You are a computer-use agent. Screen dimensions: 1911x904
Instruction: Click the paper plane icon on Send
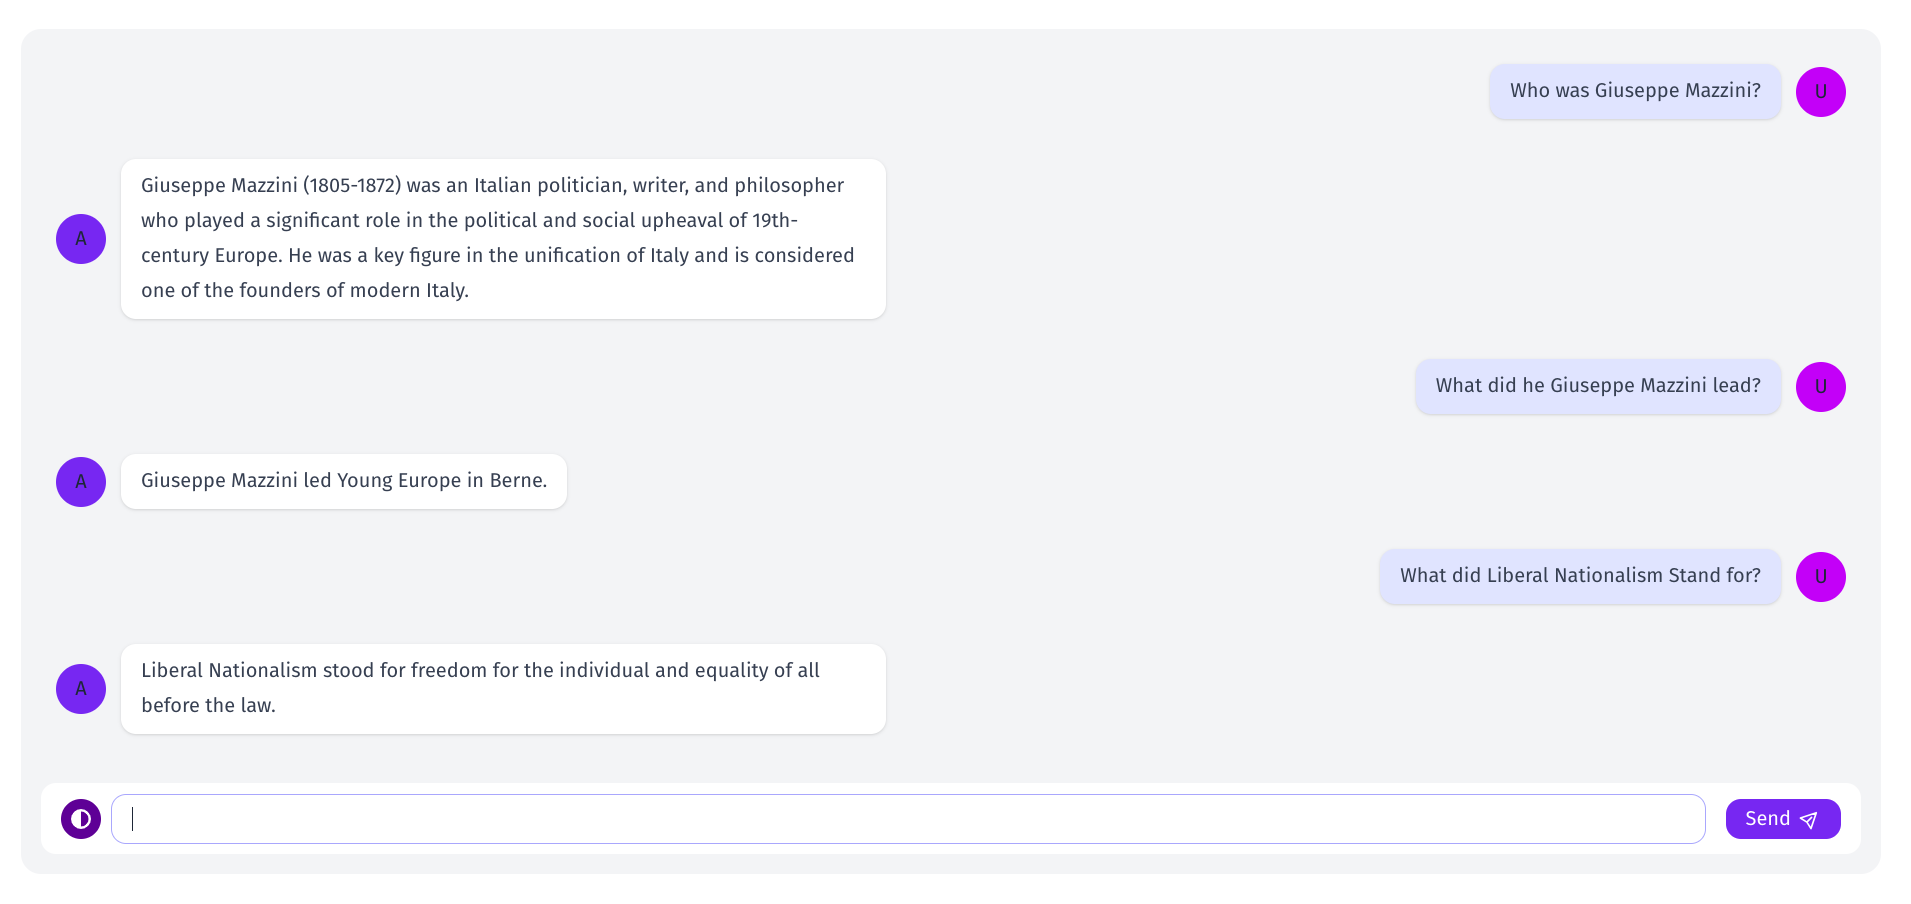[1808, 820]
